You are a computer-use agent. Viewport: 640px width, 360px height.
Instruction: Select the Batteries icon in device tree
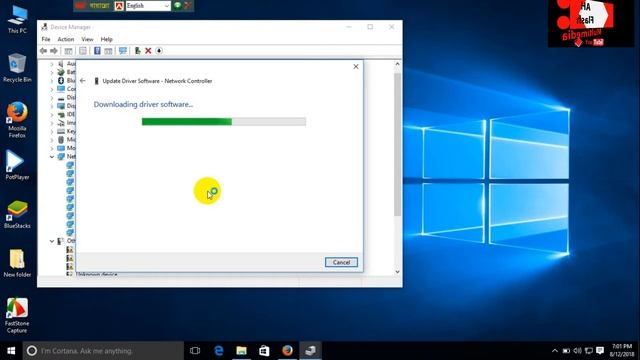[x=61, y=72]
